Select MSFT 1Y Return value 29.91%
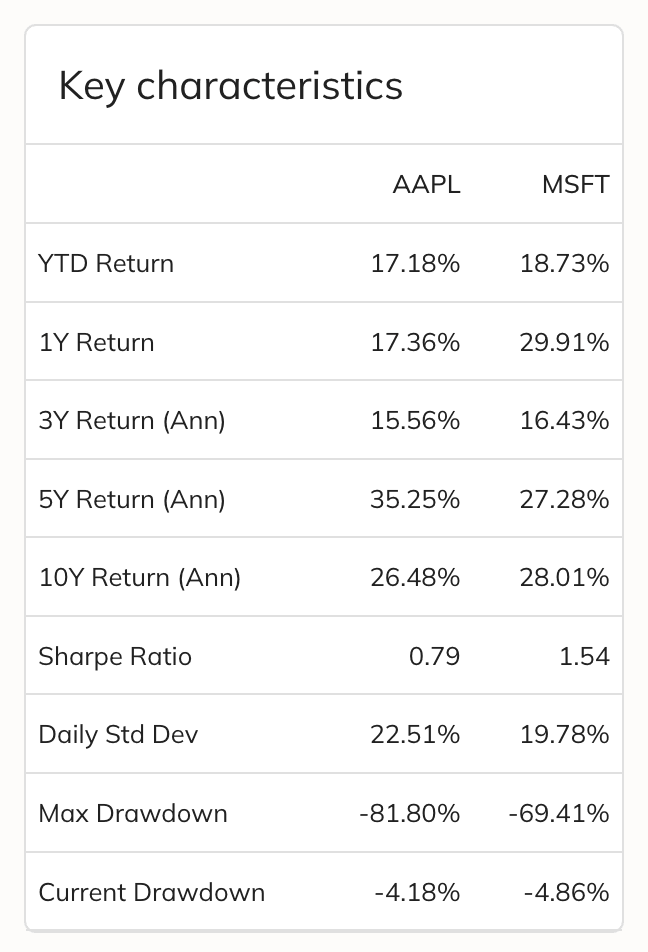The width and height of the screenshot is (648, 952). [x=564, y=343]
